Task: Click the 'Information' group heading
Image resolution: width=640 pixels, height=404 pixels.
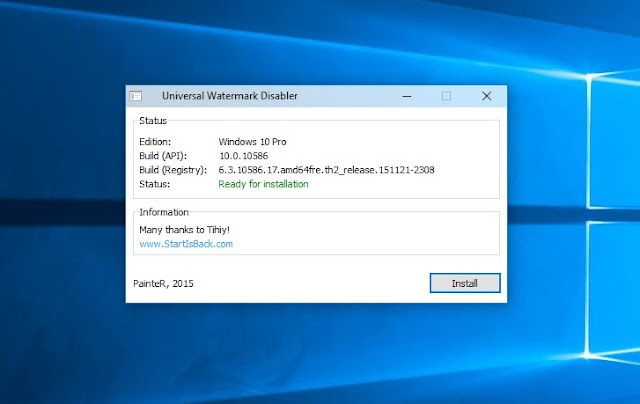Action: click(x=164, y=212)
